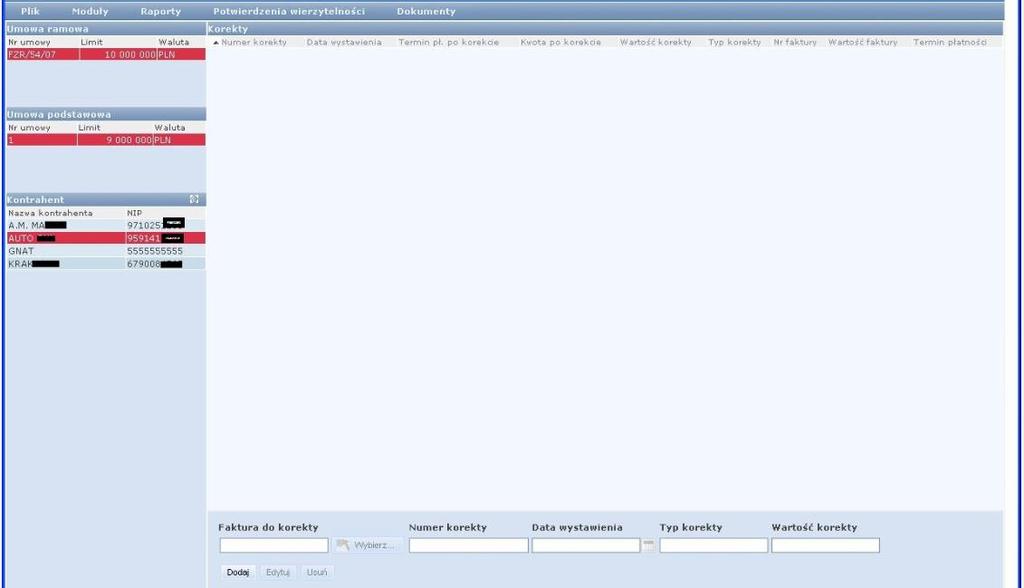Viewport: 1024px width, 588px height.
Task: Sort by Typ korekty column header
Action: tap(735, 42)
